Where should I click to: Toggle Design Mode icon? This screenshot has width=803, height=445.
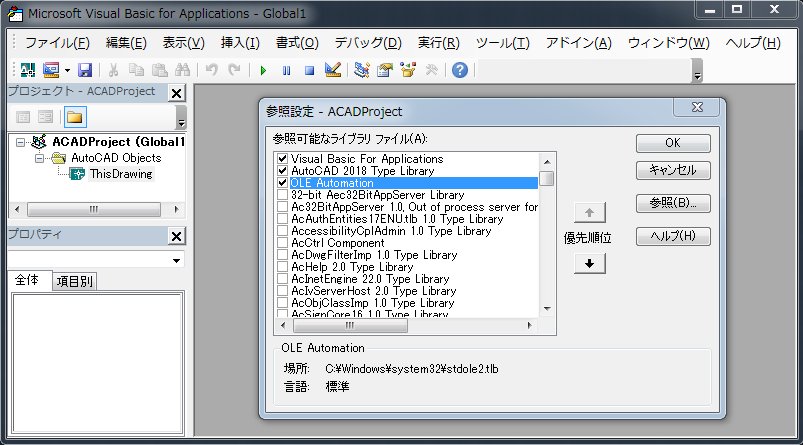(x=333, y=70)
